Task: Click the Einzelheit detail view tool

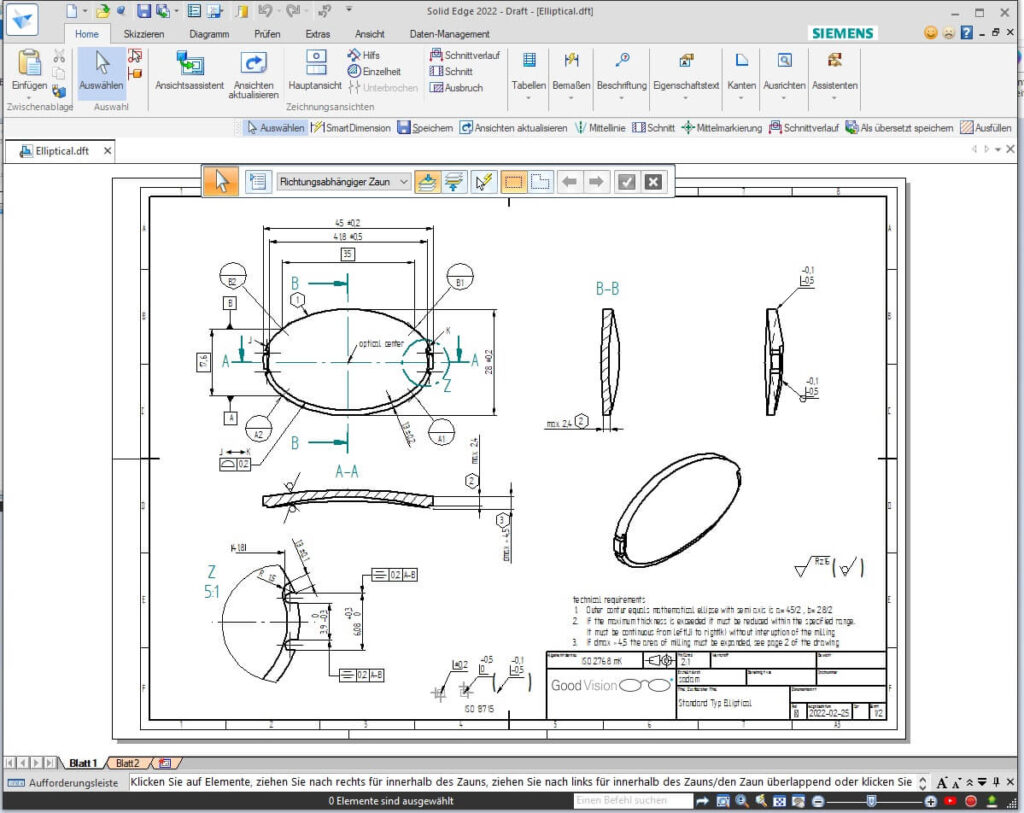Action: (374, 71)
